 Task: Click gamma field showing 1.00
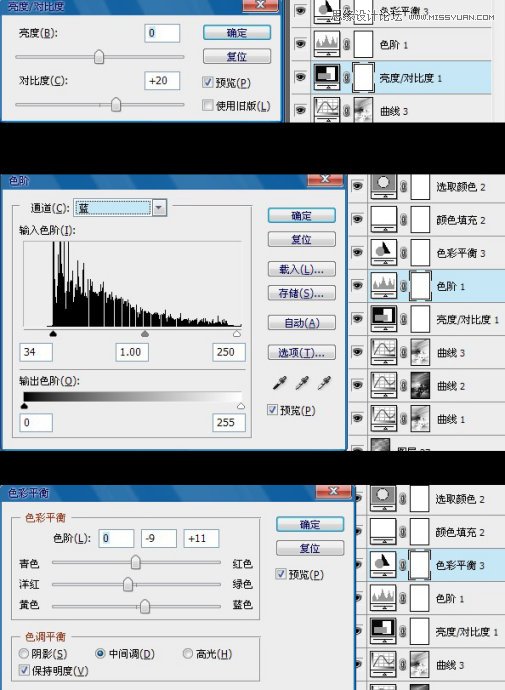click(x=132, y=352)
